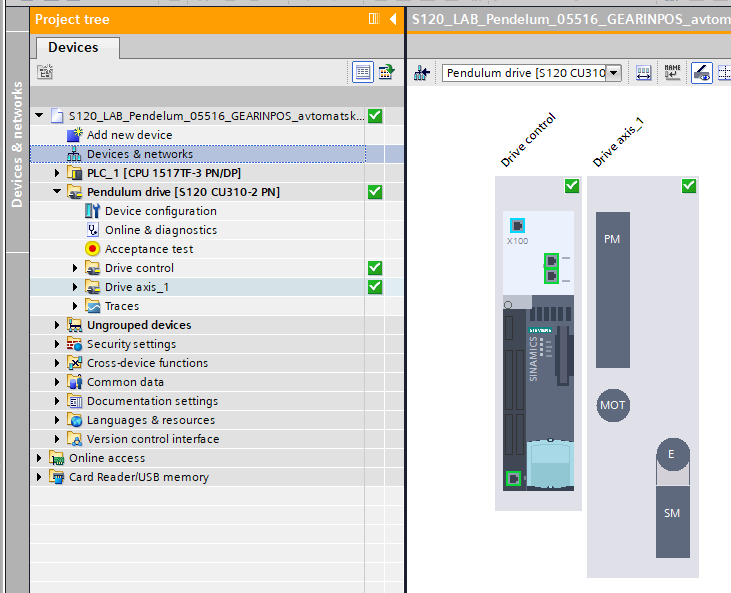This screenshot has width=731, height=593.
Task: Toggle the details view icon in tree toolbar
Action: (x=362, y=72)
